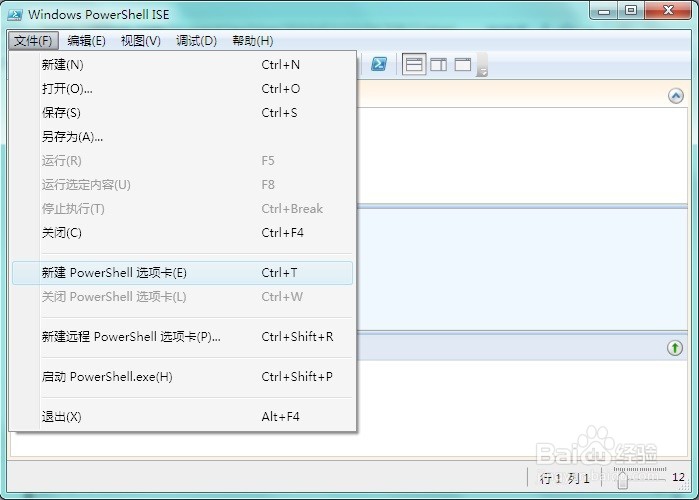Open toolbar overflow options arrow

pyautogui.click(x=482, y=65)
